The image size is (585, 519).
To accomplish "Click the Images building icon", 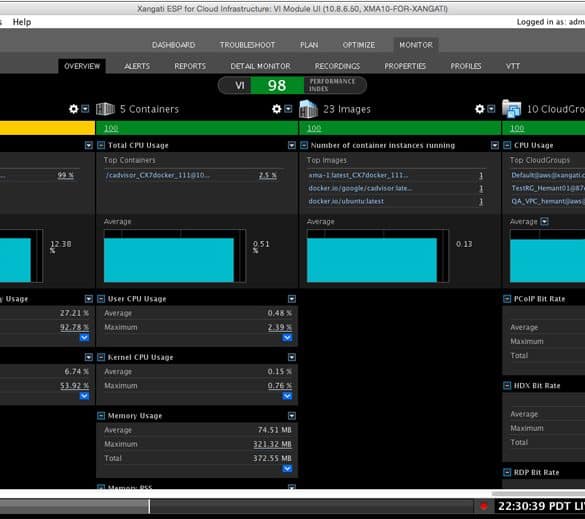I will [309, 109].
